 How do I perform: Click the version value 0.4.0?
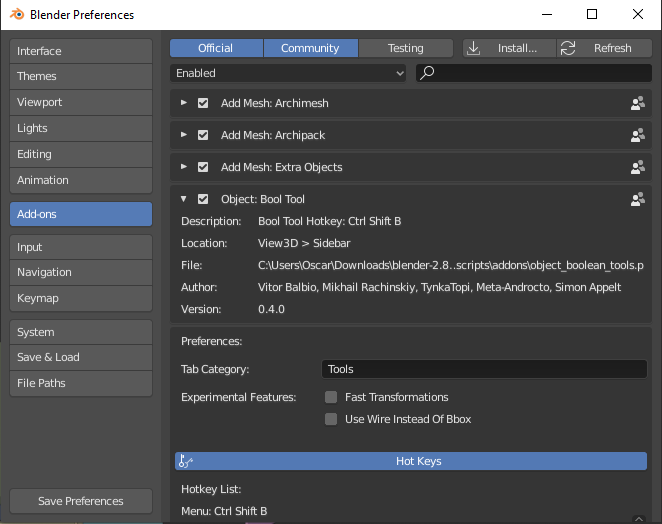[x=271, y=309]
